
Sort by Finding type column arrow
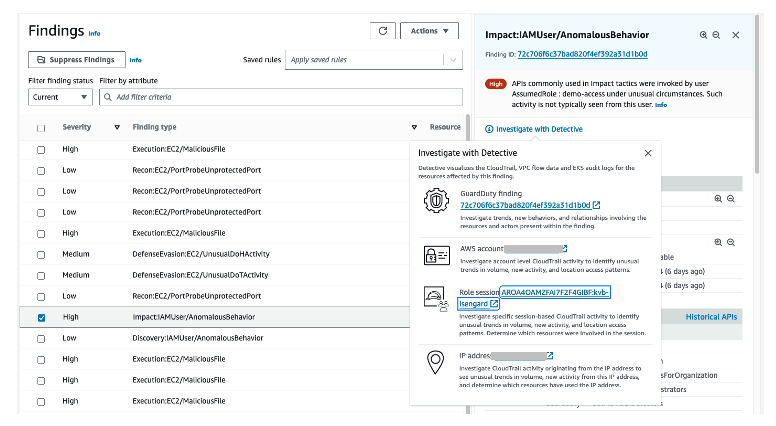[x=414, y=127]
